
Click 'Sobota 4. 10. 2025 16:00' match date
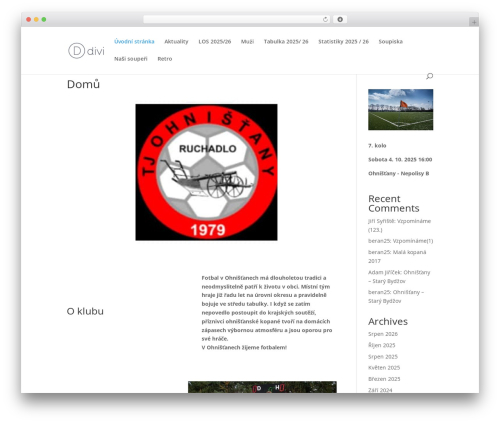point(400,159)
